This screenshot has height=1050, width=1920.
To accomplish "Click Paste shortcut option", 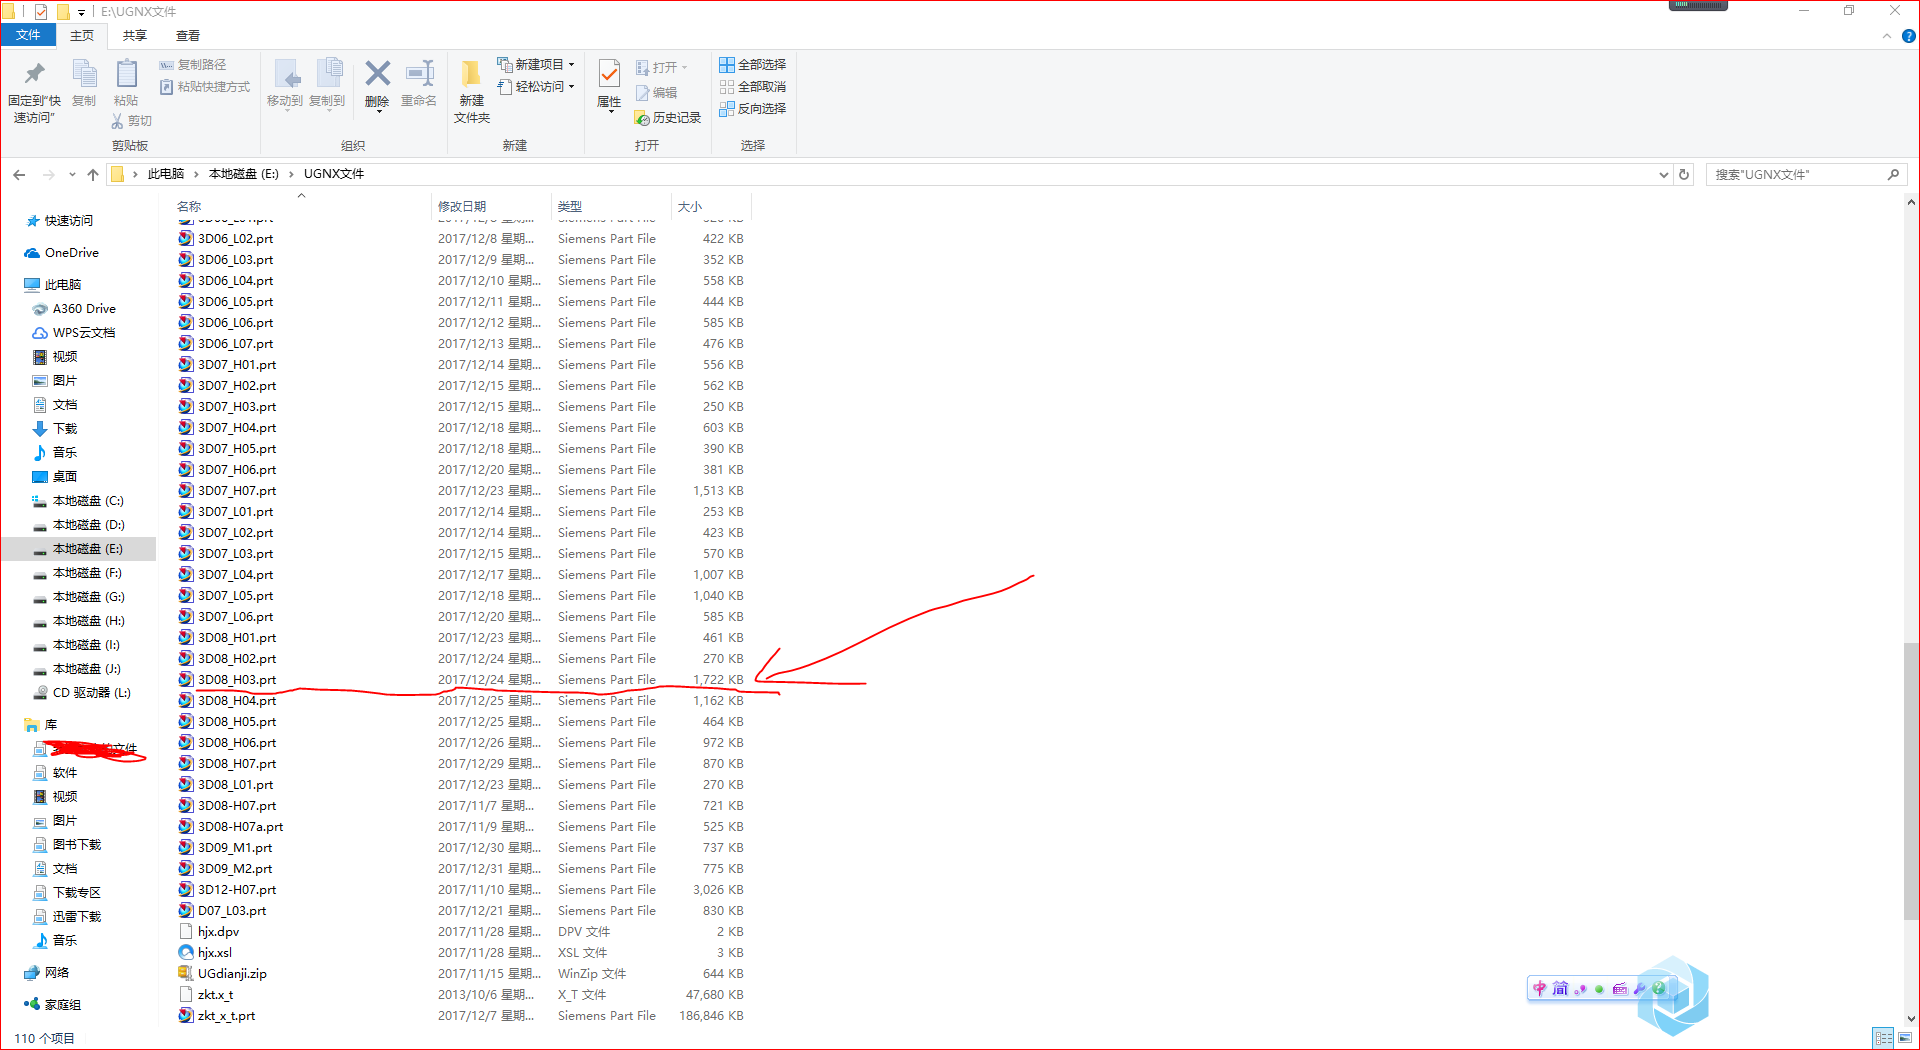I will 205,87.
